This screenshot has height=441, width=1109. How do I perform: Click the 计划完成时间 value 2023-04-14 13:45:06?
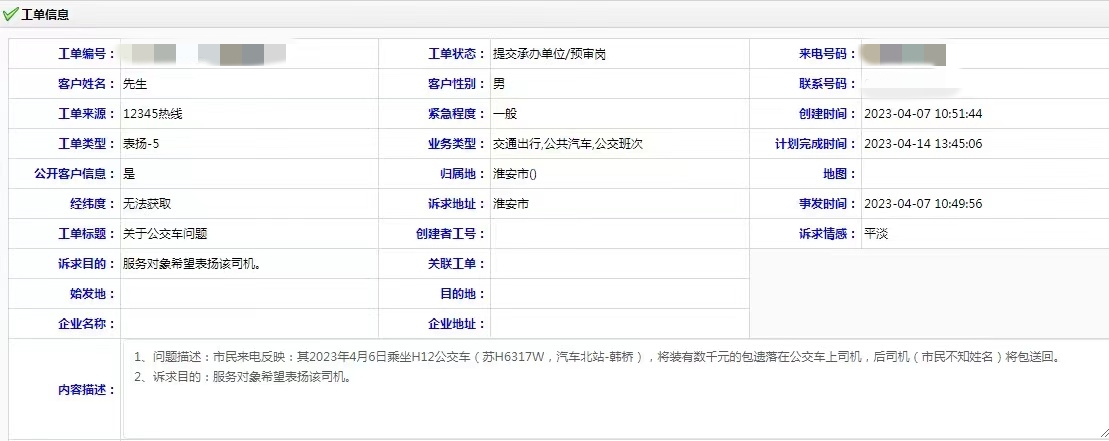[923, 144]
